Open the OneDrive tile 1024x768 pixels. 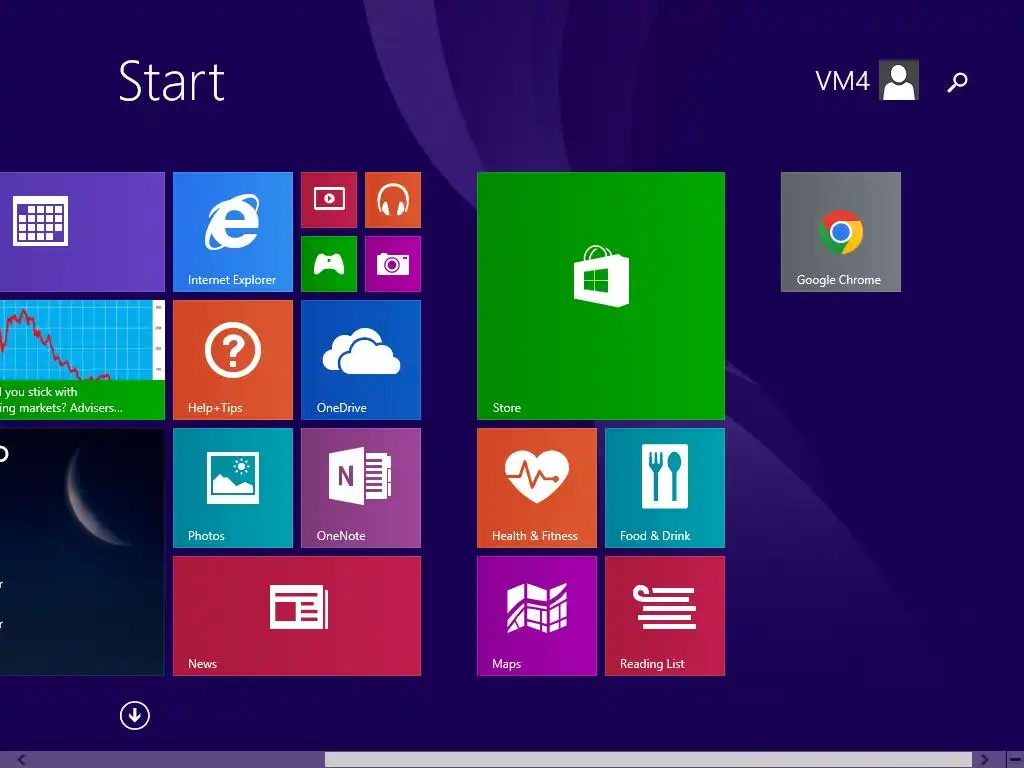click(361, 360)
